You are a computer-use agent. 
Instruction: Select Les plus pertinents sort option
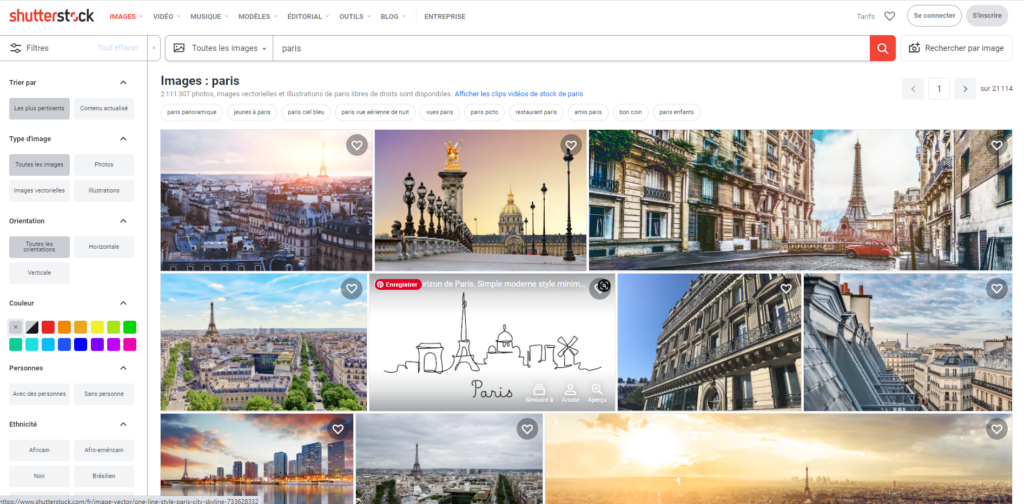point(39,108)
